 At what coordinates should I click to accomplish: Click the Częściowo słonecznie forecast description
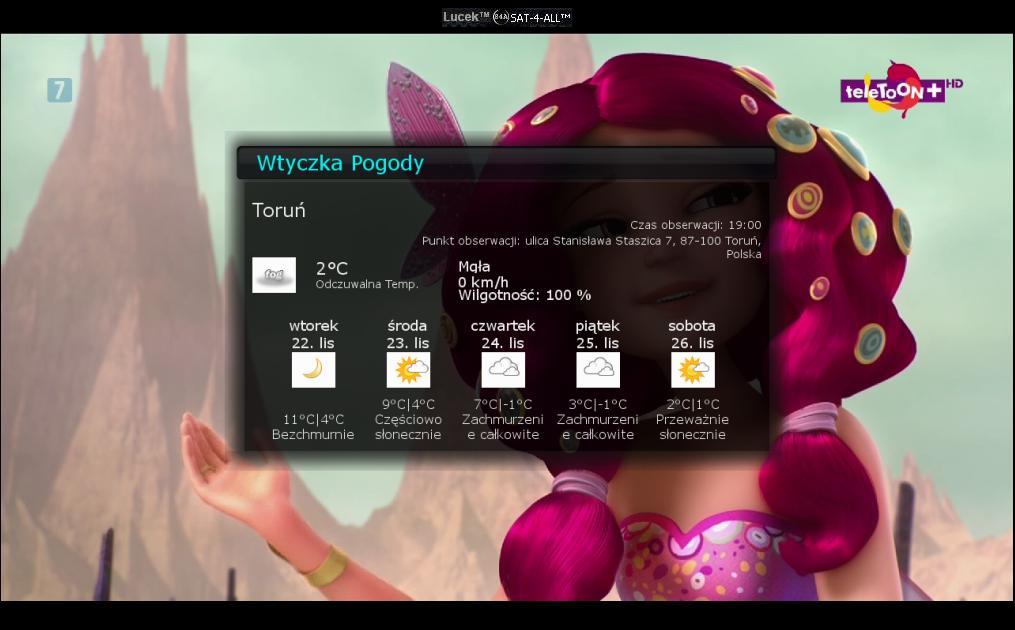coord(408,427)
